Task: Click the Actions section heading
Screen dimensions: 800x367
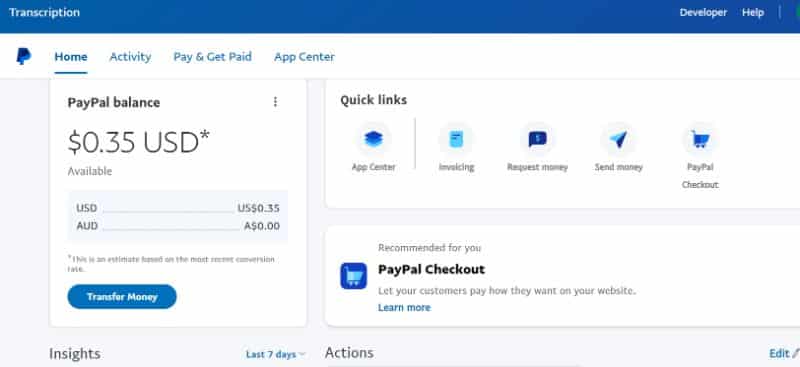Action: click(349, 353)
